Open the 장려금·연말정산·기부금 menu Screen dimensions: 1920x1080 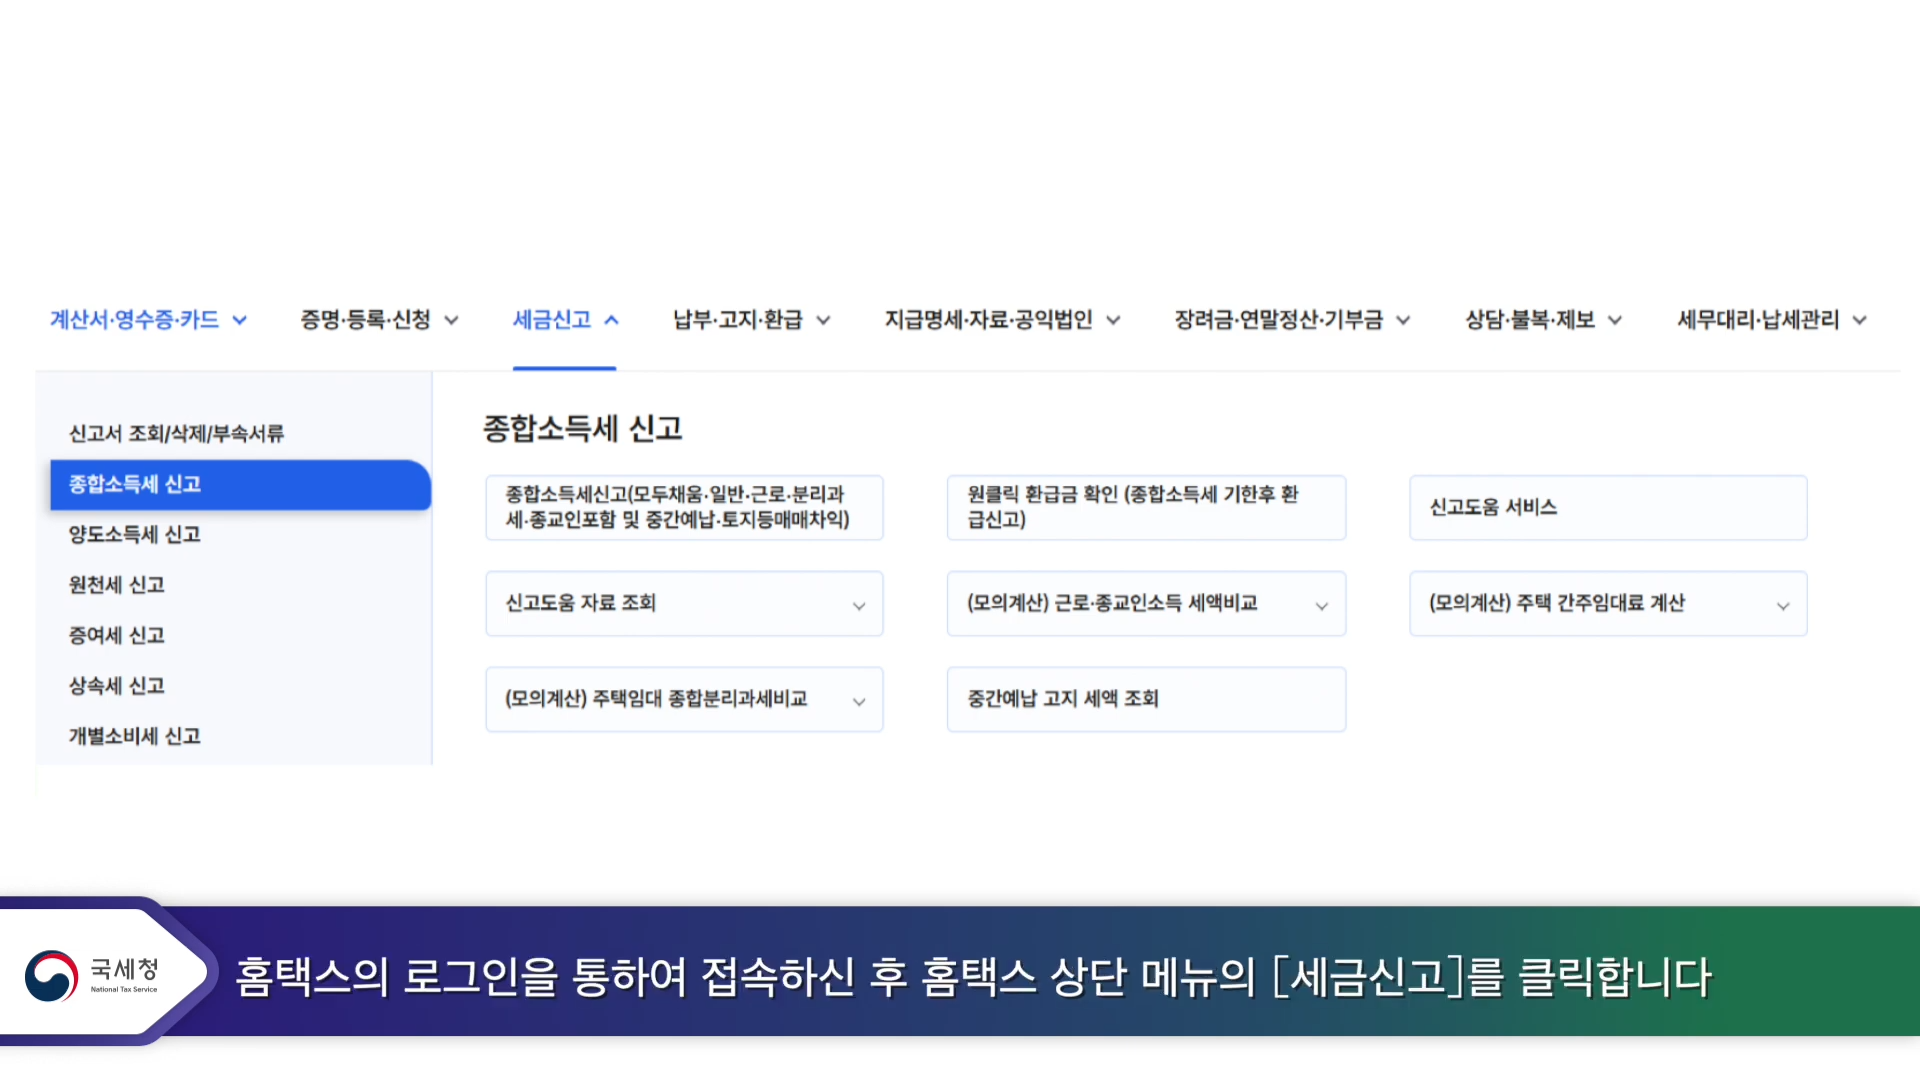(x=1292, y=320)
